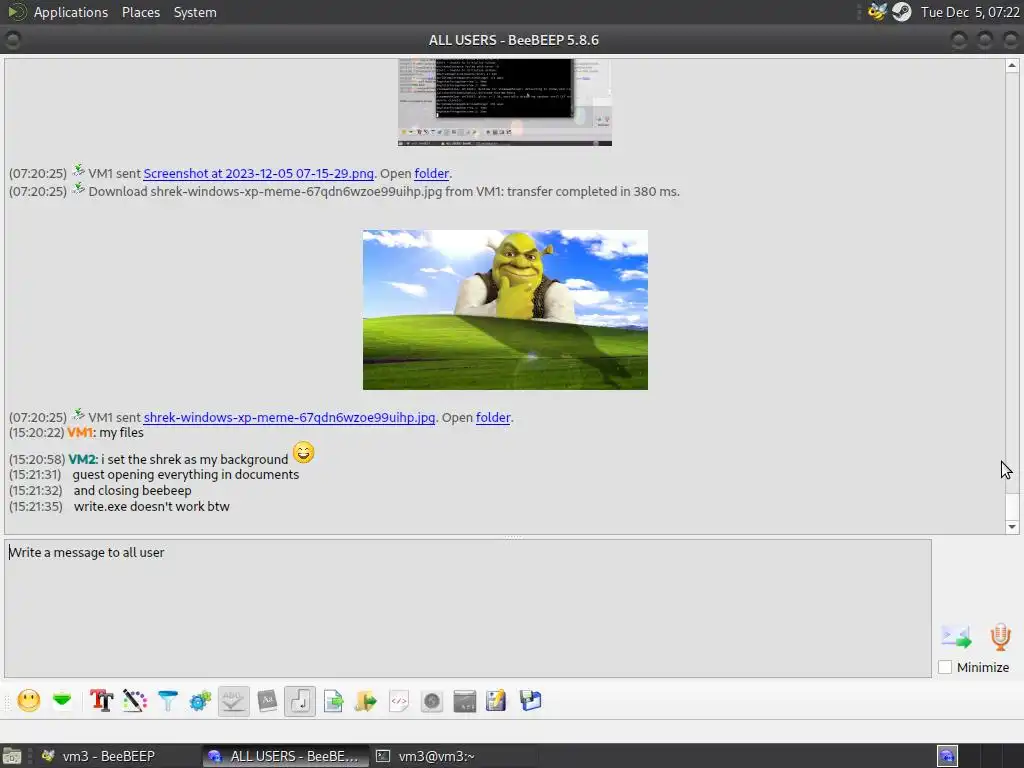Viewport: 1024px width, 768px height.
Task: Click message 'guest opening everything in documents'
Action: coord(185,475)
